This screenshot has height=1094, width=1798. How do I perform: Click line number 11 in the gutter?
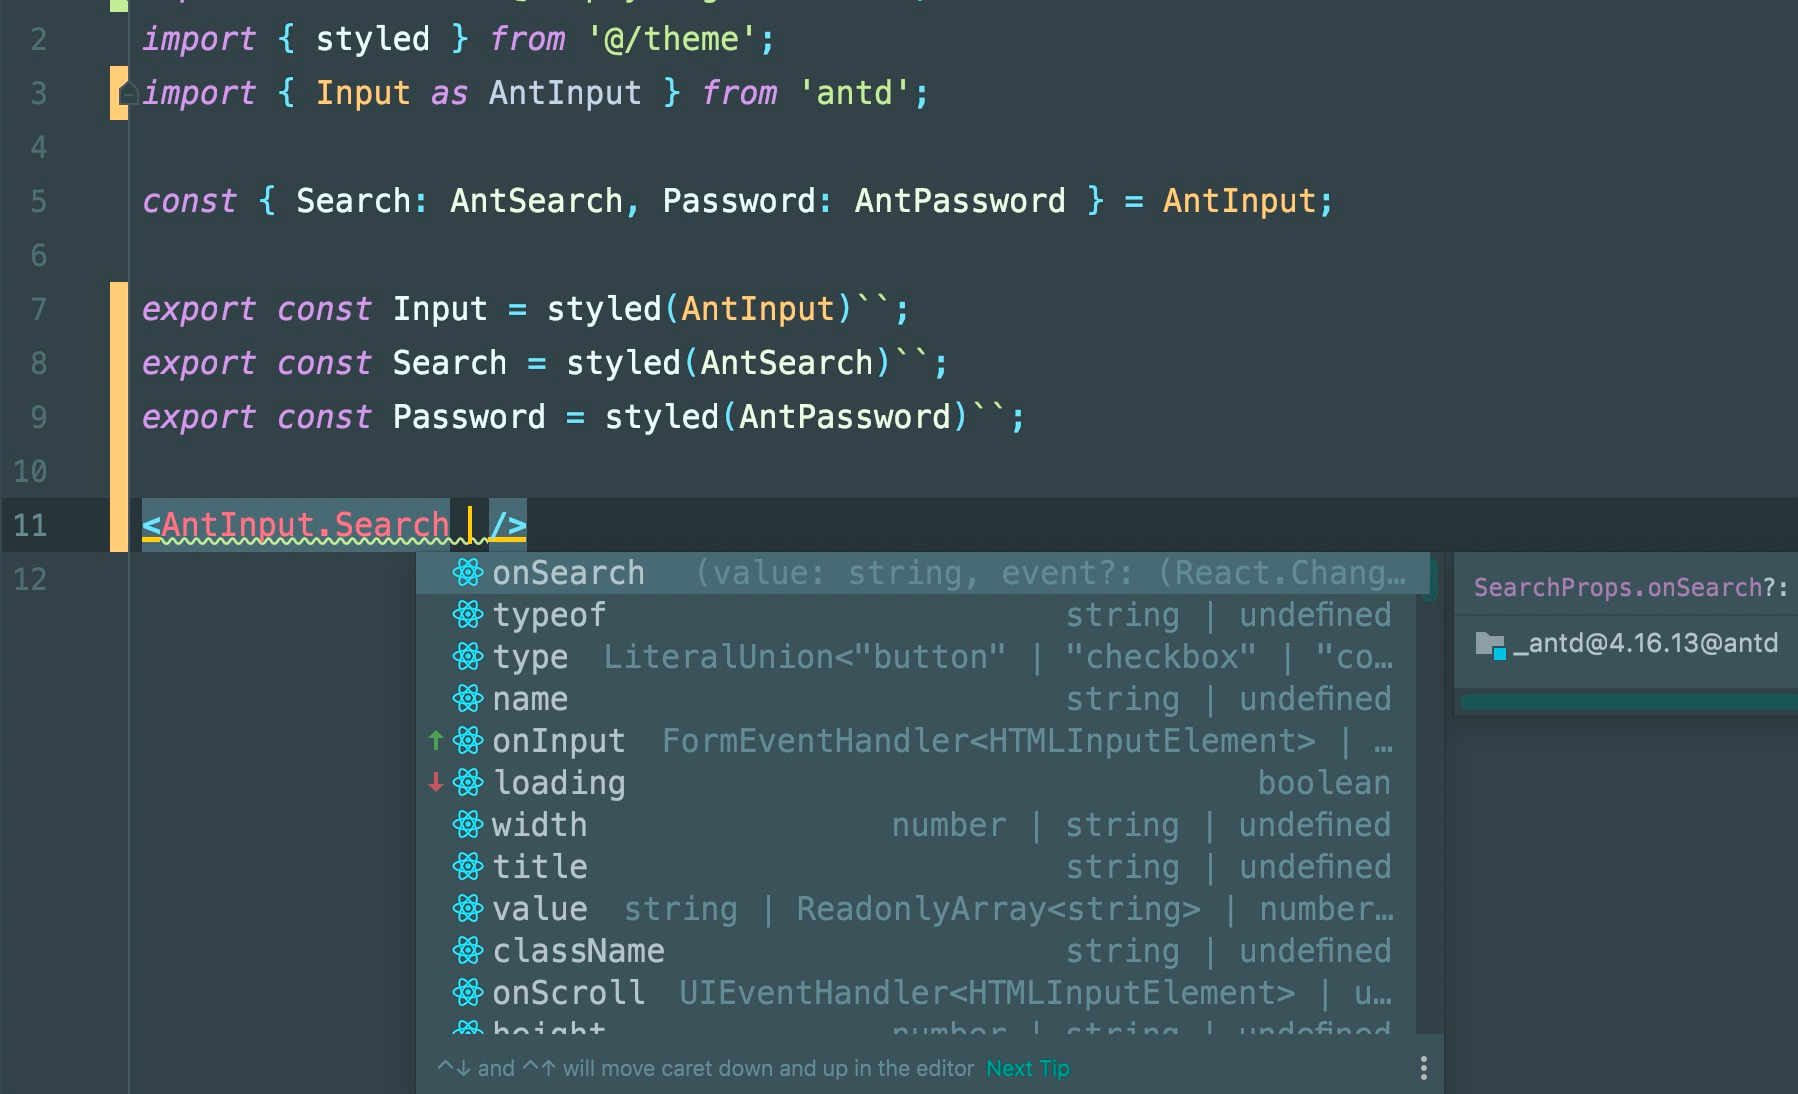pyautogui.click(x=30, y=524)
